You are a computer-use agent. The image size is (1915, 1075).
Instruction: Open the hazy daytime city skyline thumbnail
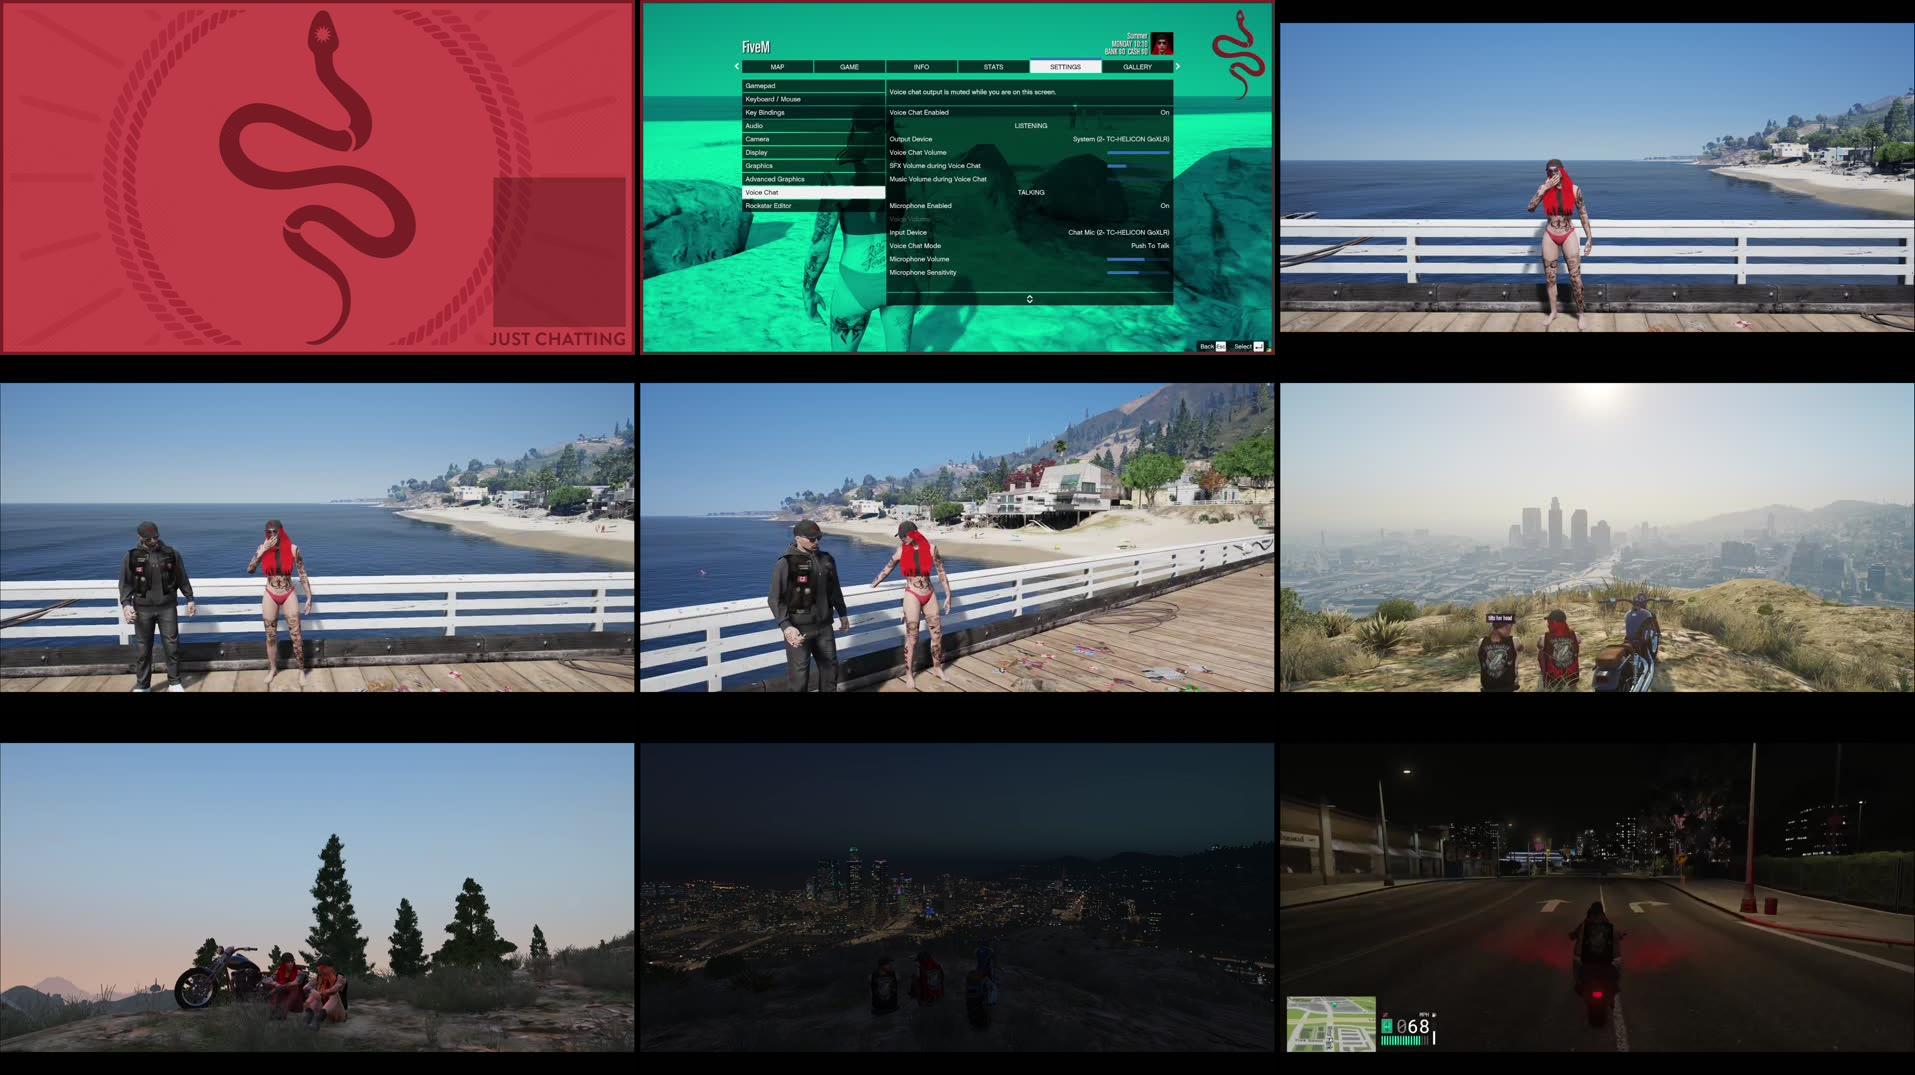click(1597, 537)
